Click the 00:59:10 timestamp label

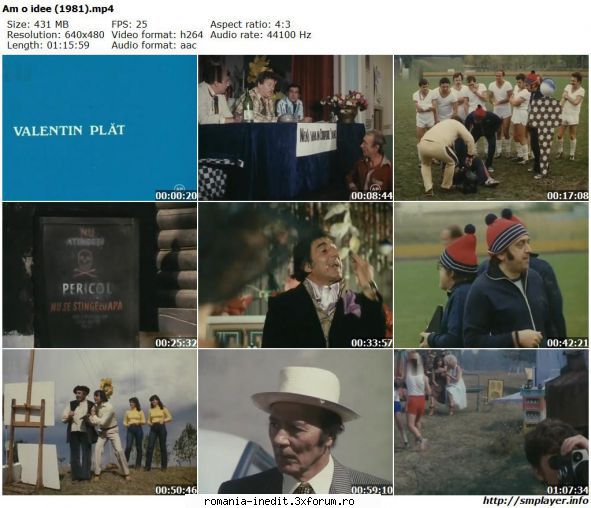372,490
